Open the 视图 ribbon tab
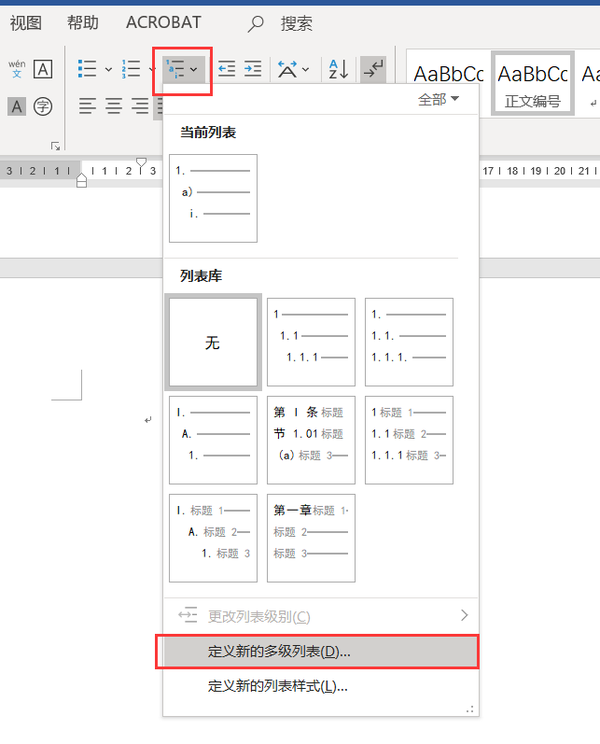Screen dimensions: 600x744 26,23
